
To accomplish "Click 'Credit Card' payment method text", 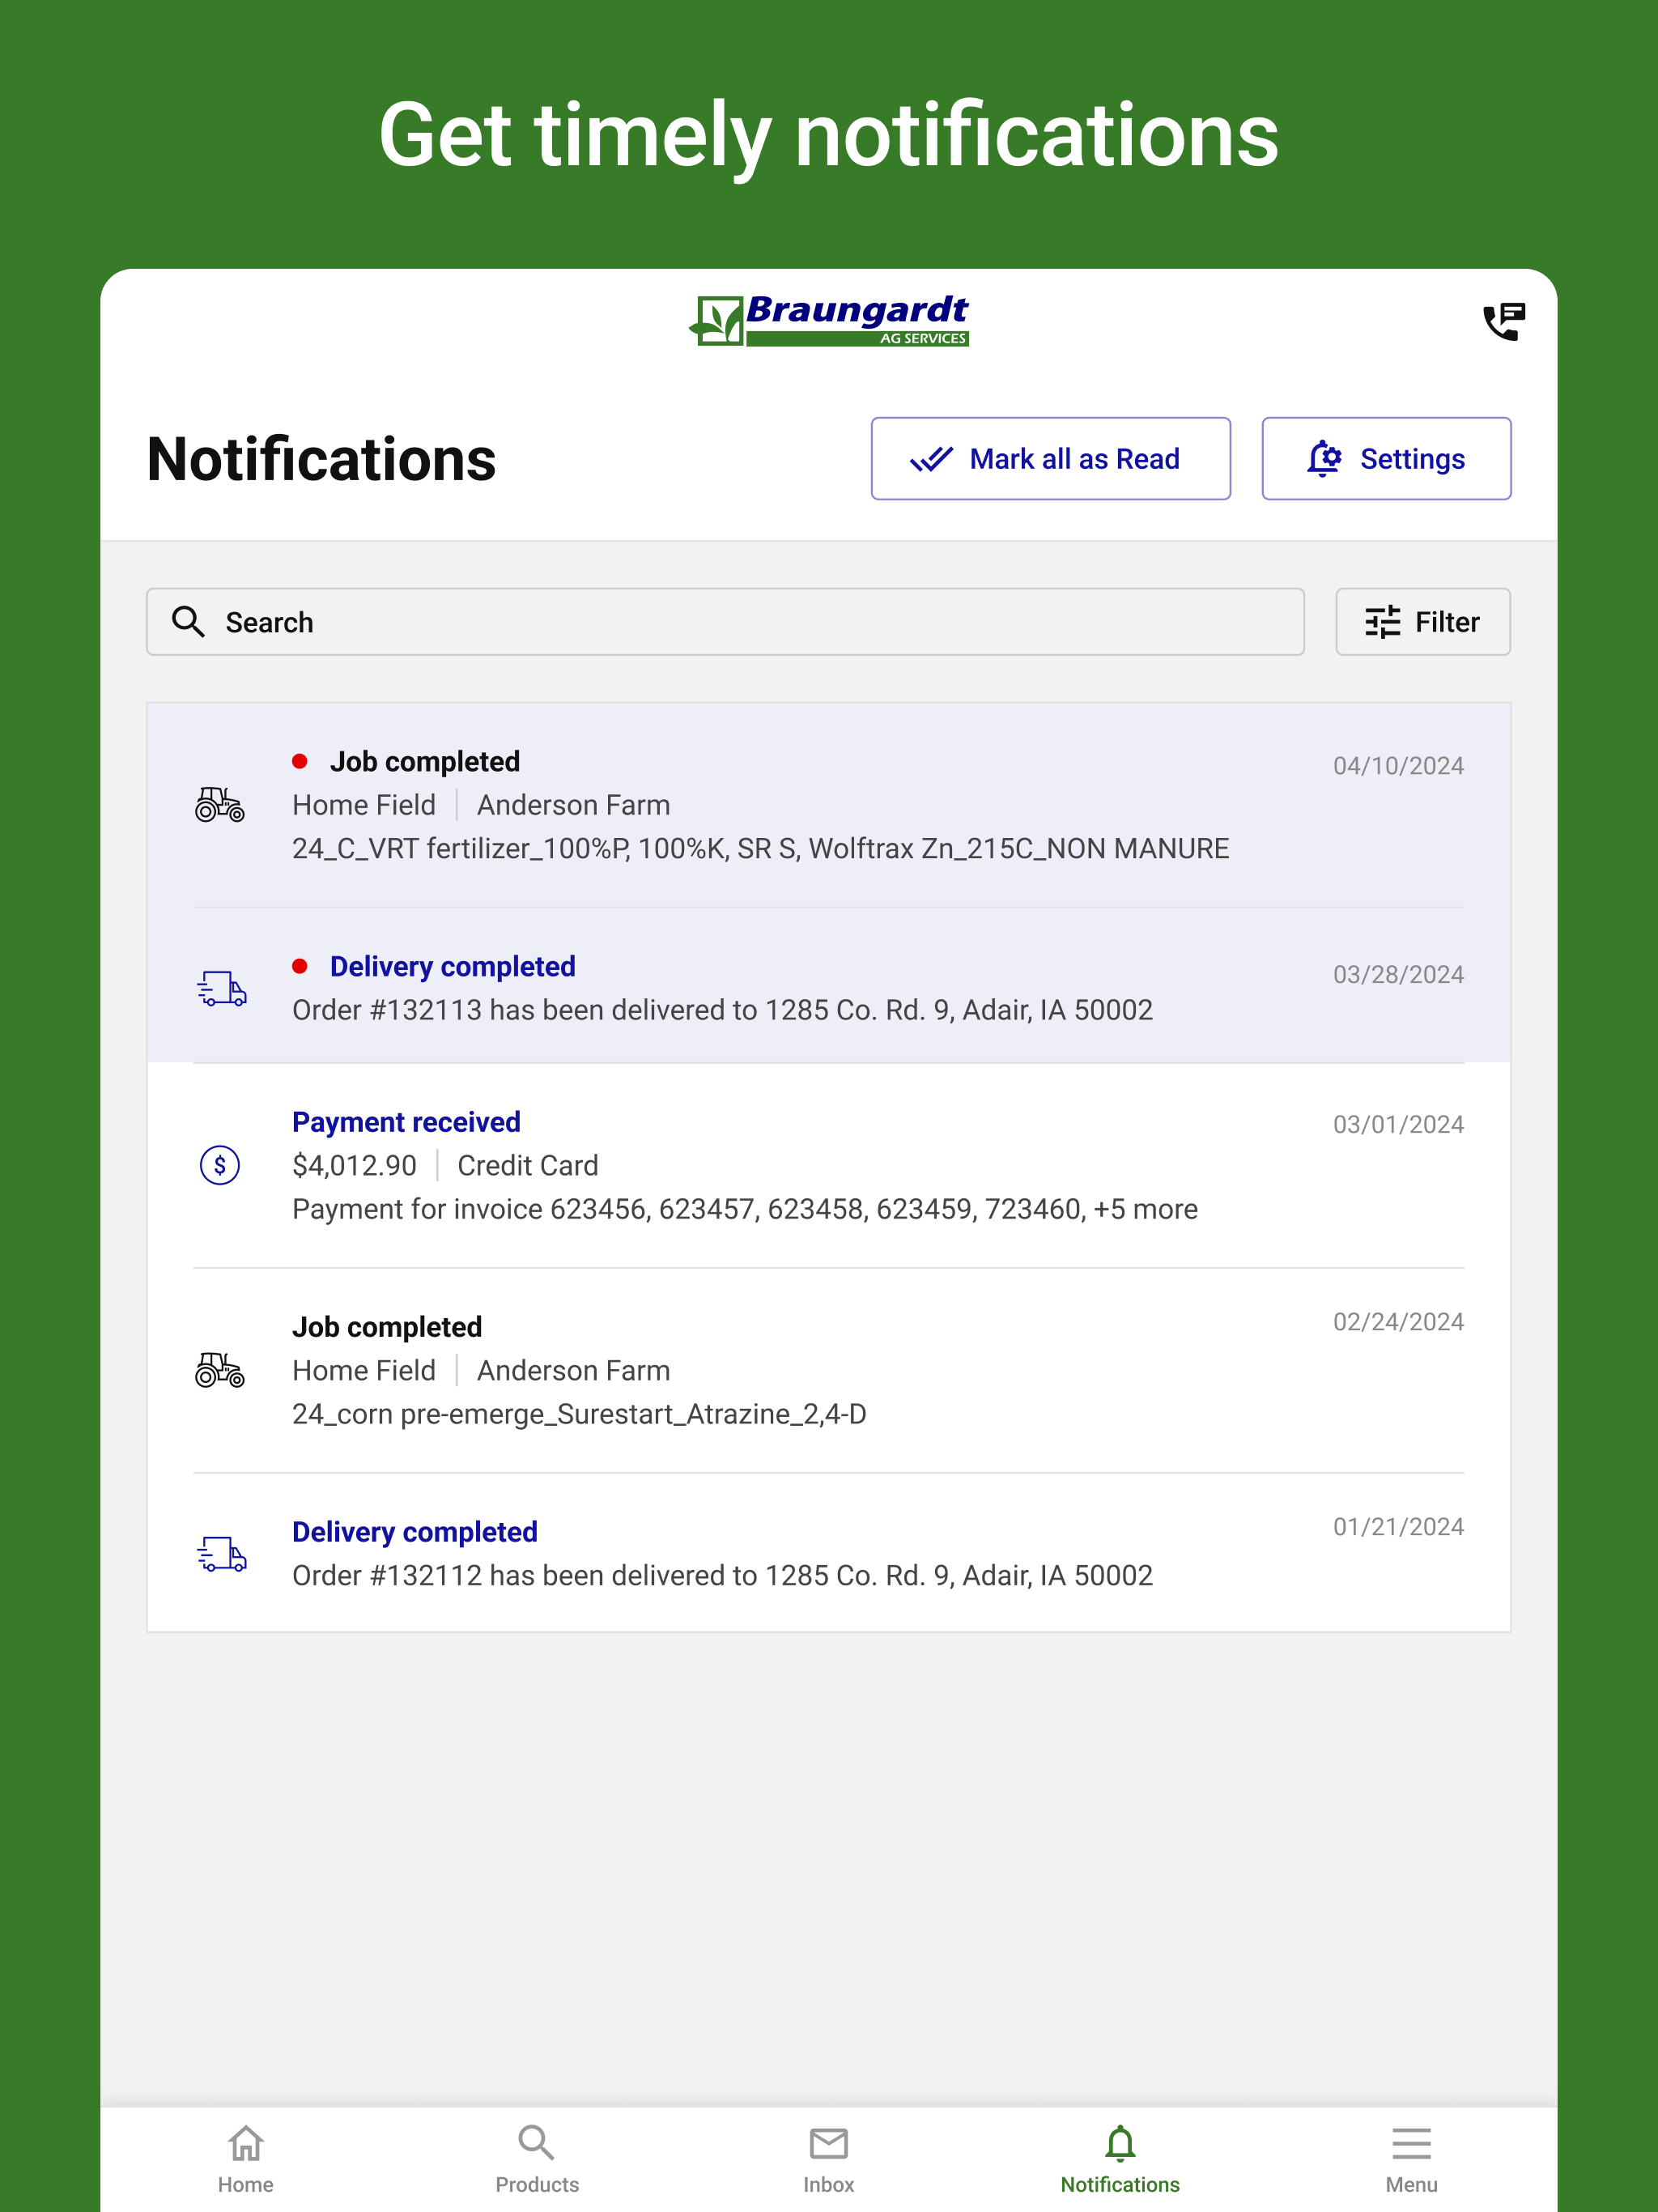I will pyautogui.click(x=528, y=1166).
